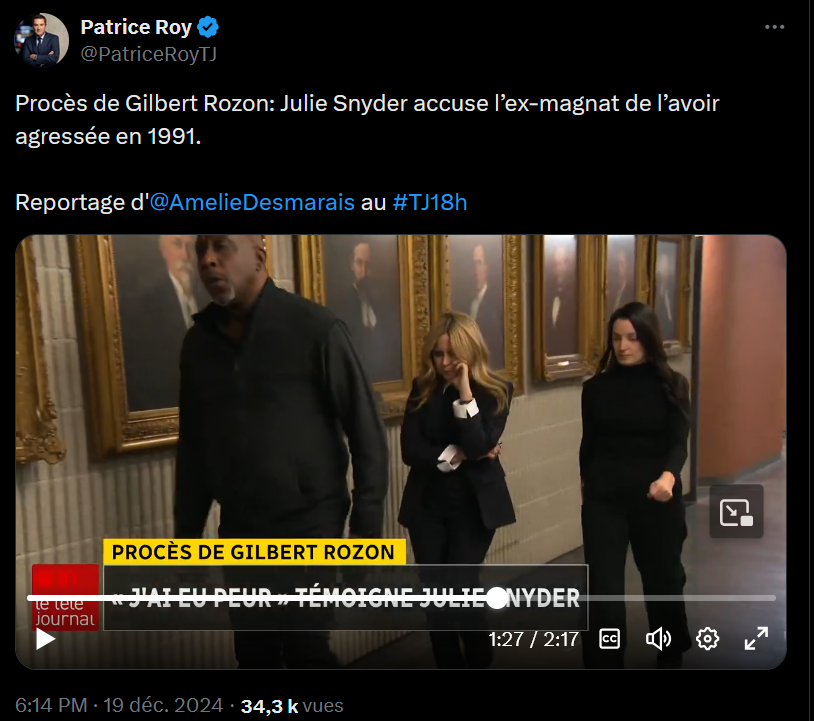This screenshot has width=814, height=721.
Task: Click the 34,3 k vues count
Action: (292, 706)
